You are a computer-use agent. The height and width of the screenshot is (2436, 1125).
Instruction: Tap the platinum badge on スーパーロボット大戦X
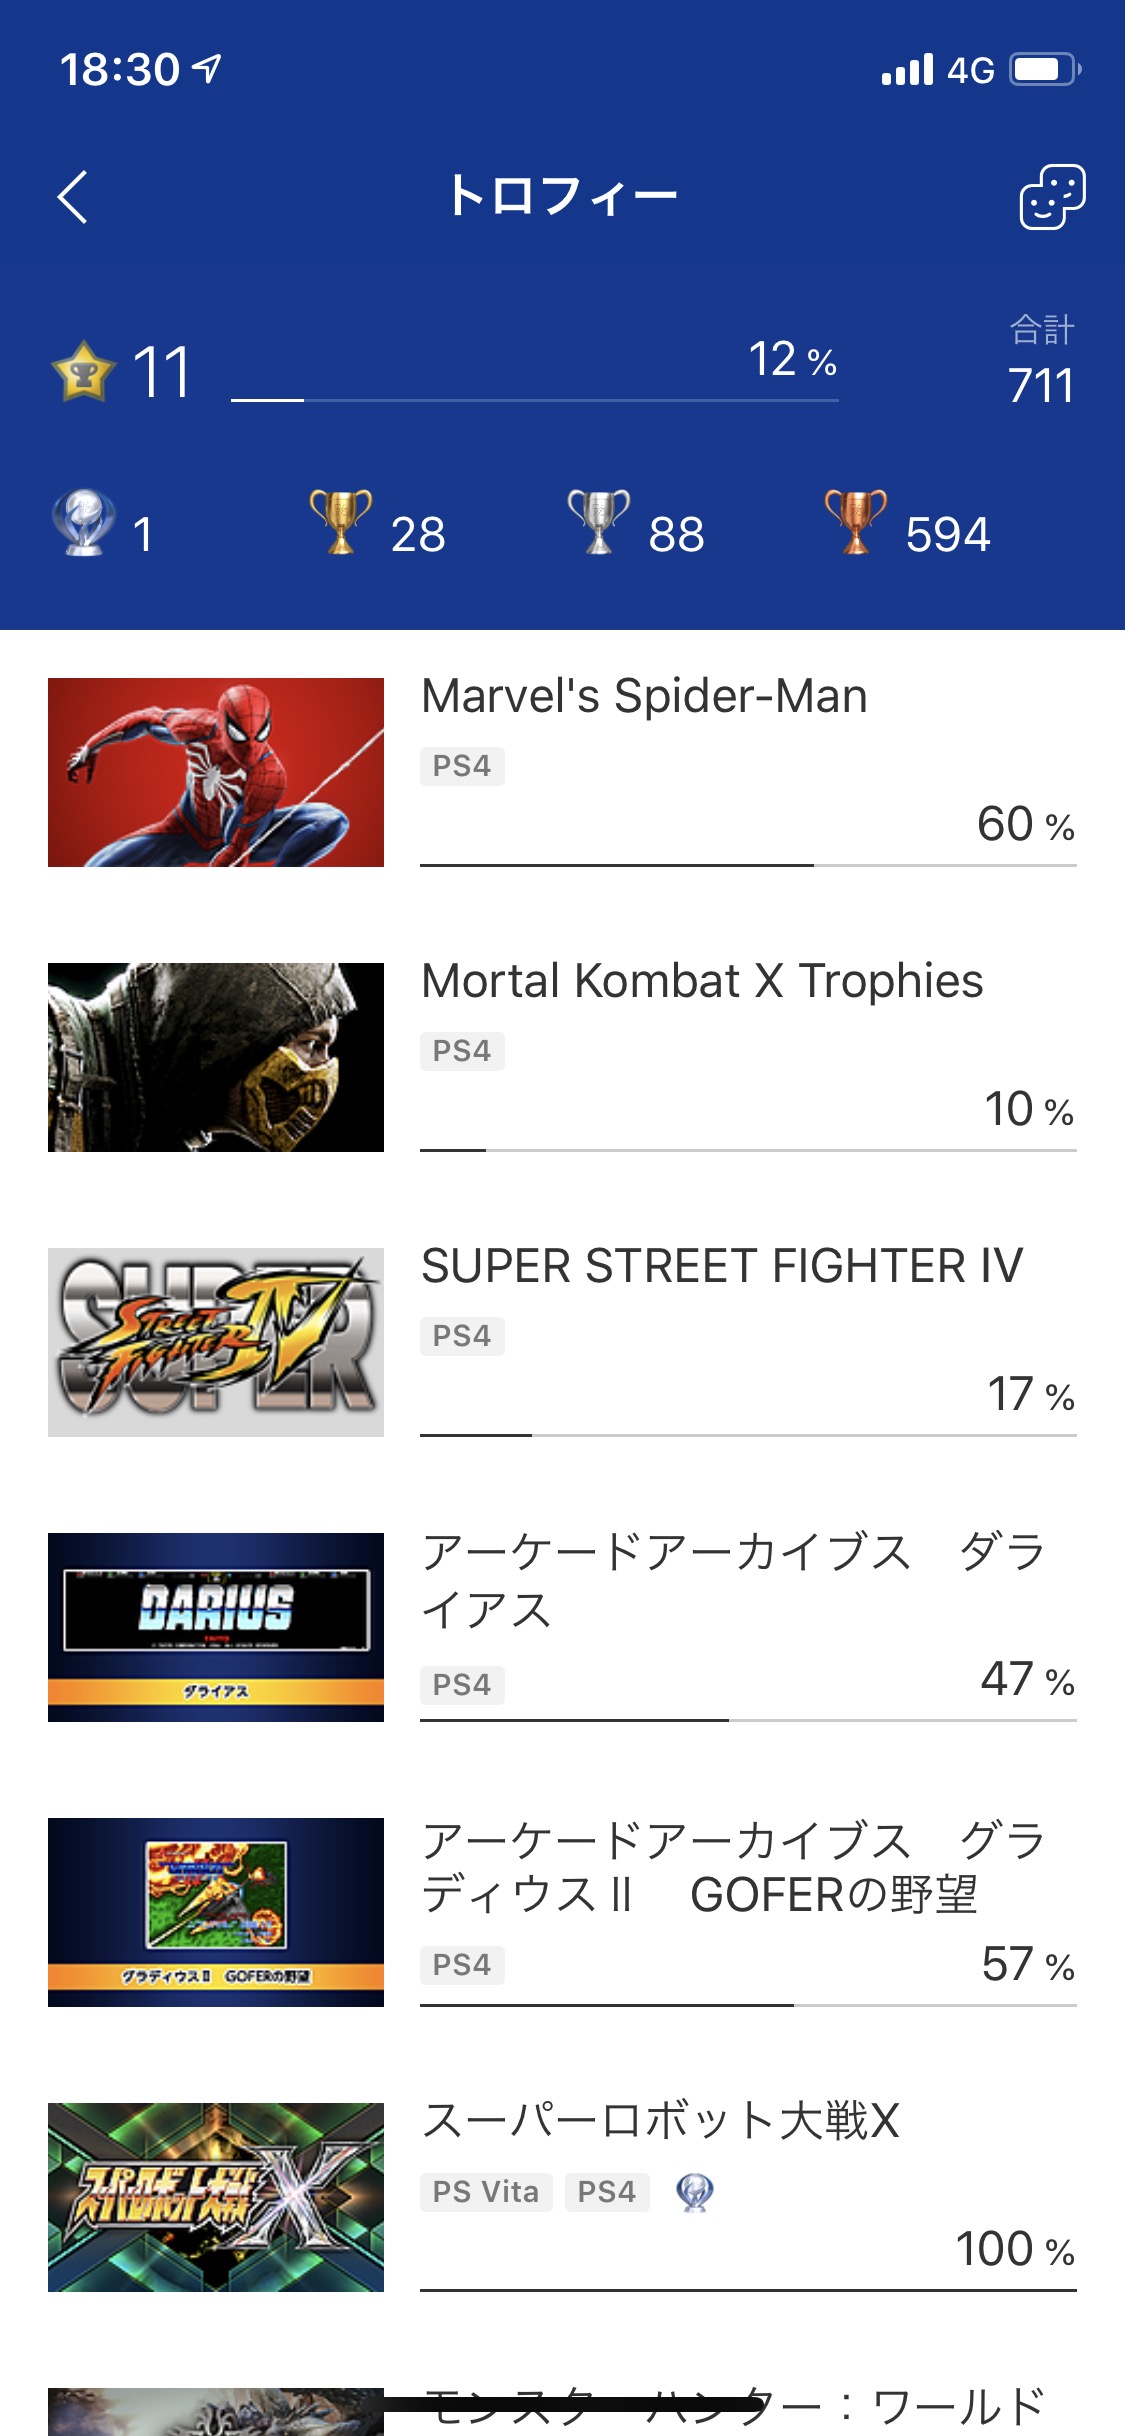[695, 2192]
